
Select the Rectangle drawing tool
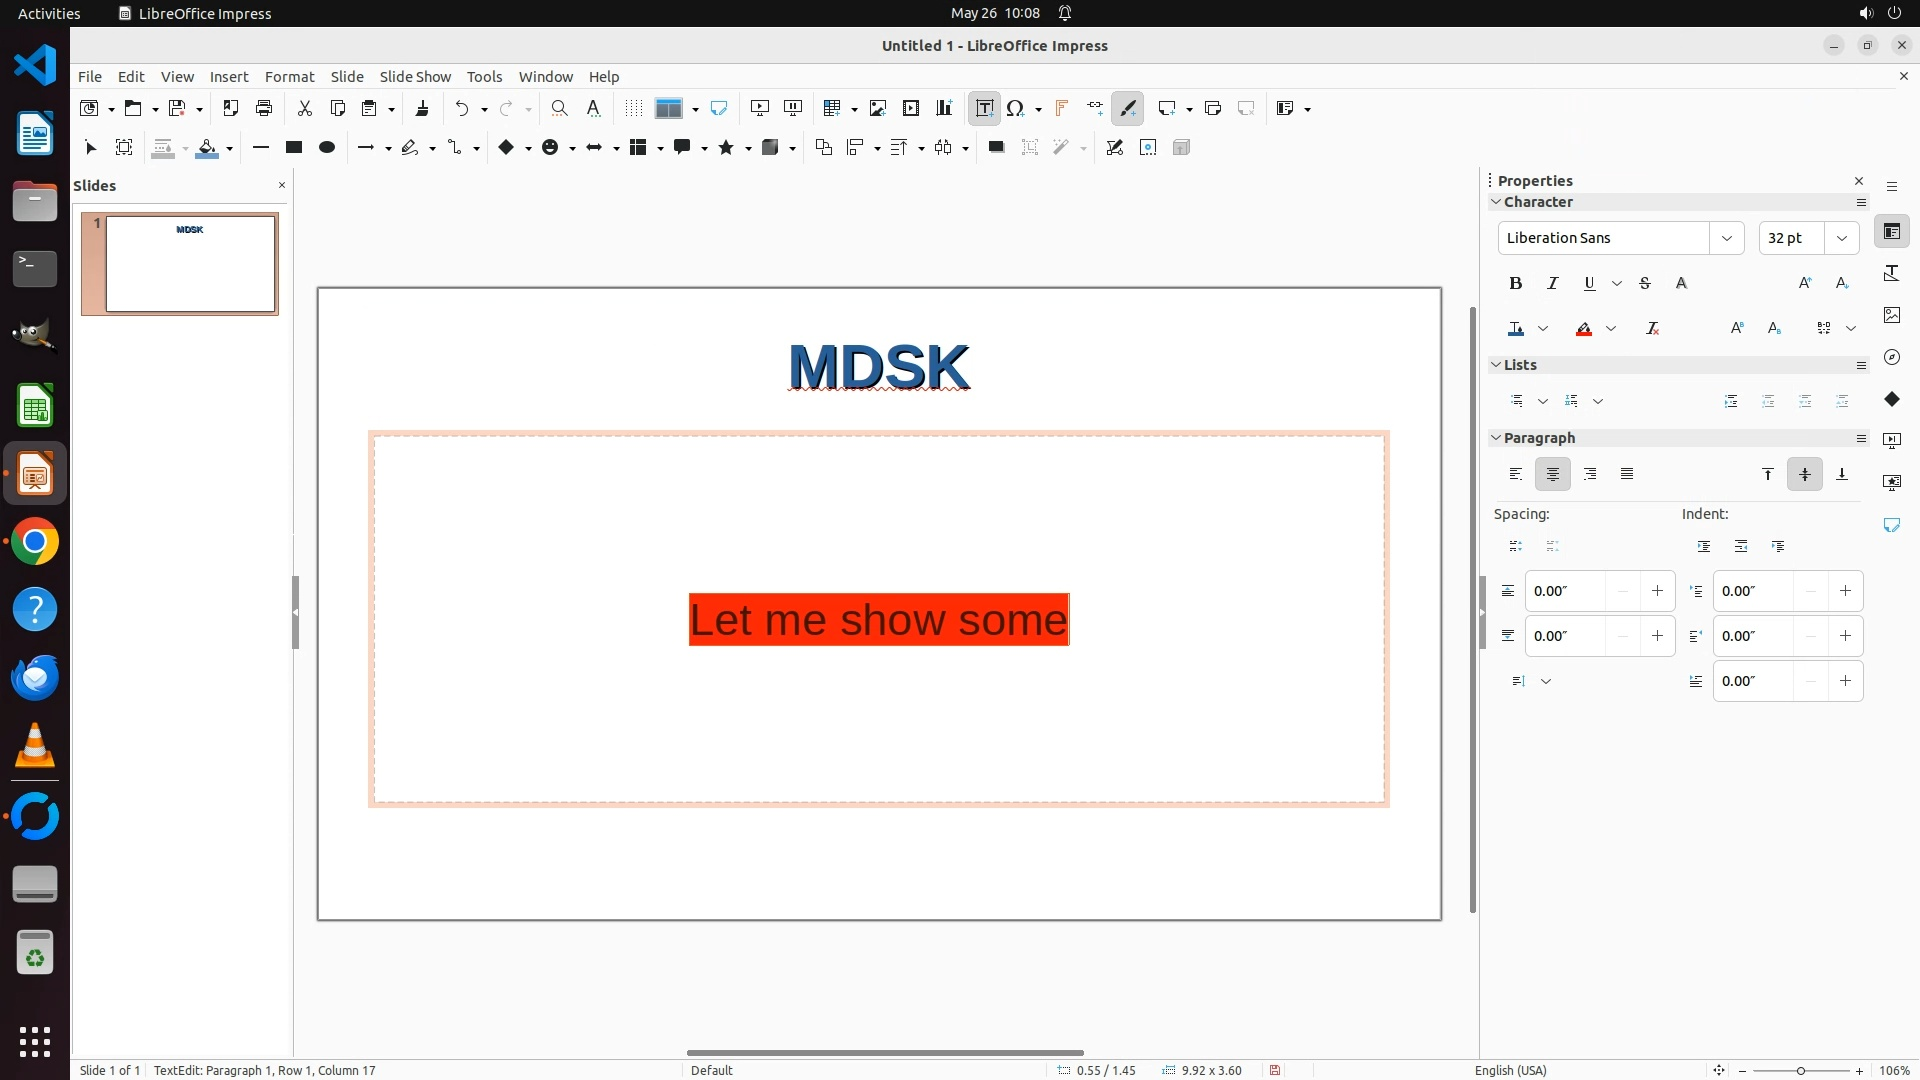pyautogui.click(x=293, y=148)
